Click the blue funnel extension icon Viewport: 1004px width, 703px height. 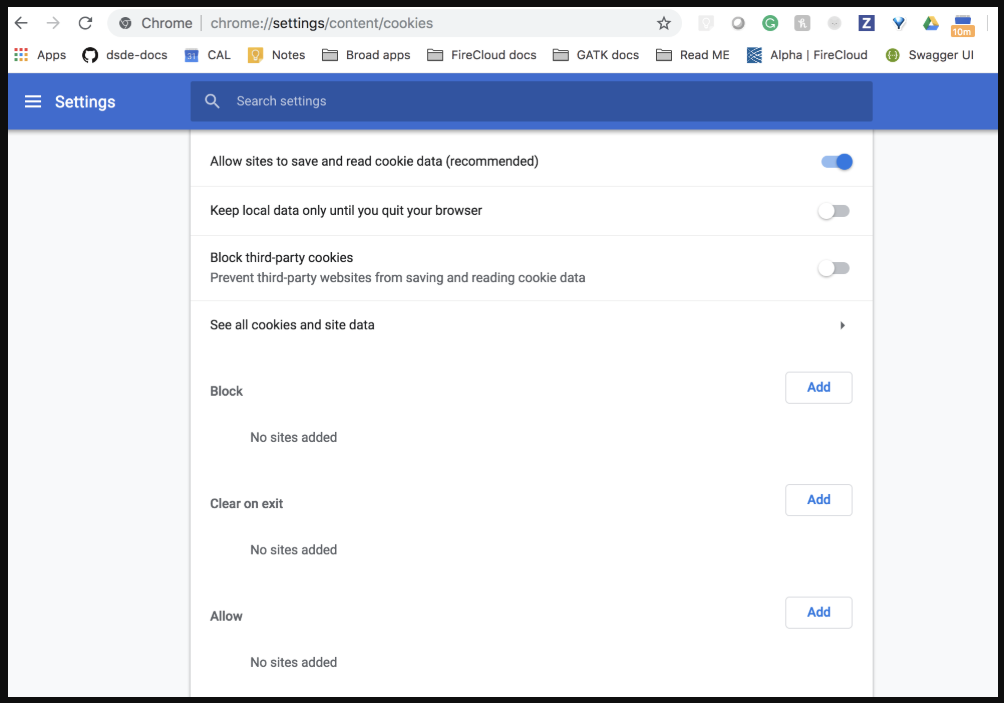[x=898, y=24]
